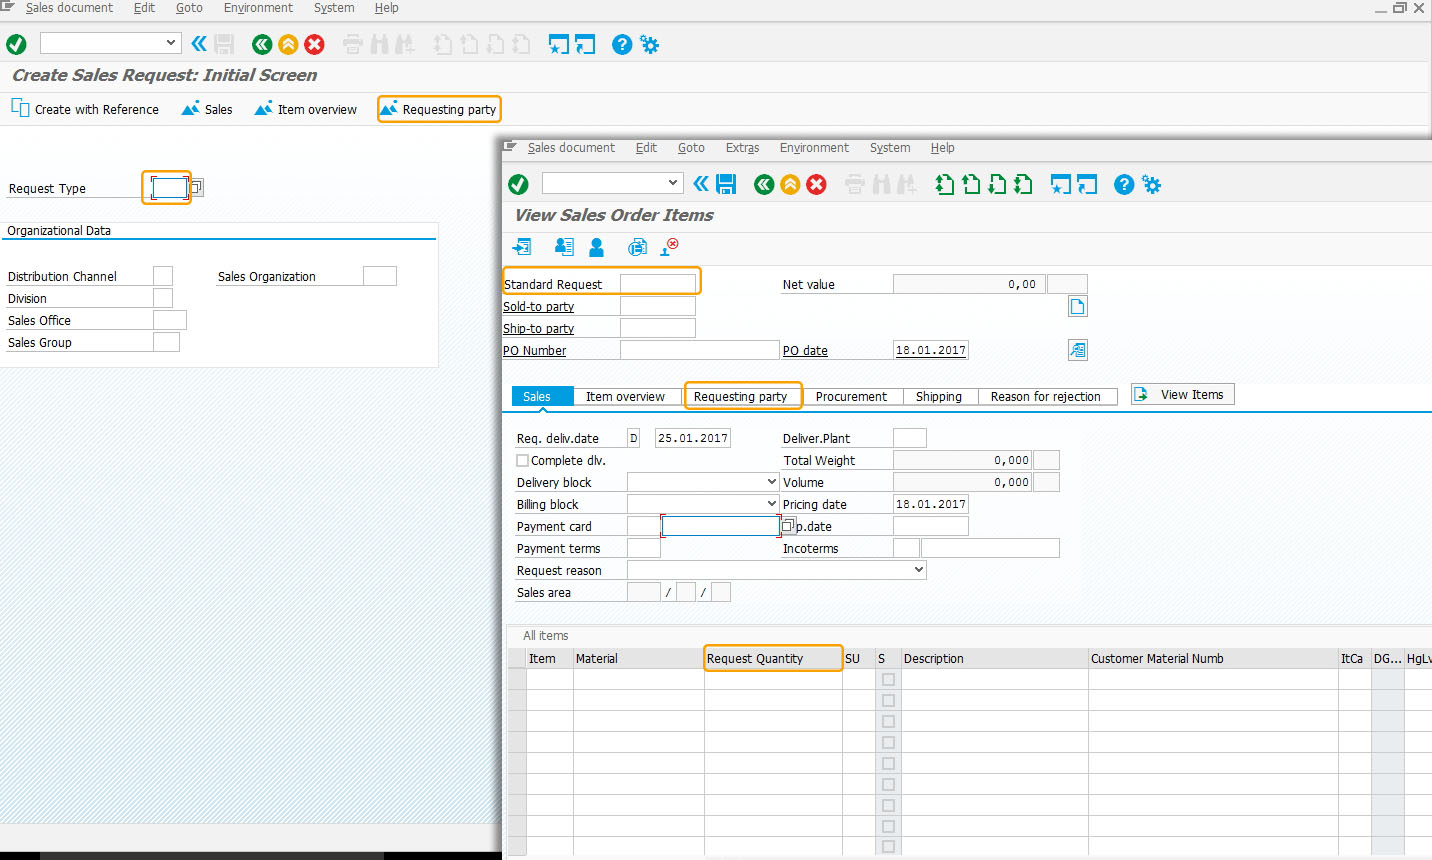Expand the Billing block dropdown
1432x860 pixels.
point(771,504)
